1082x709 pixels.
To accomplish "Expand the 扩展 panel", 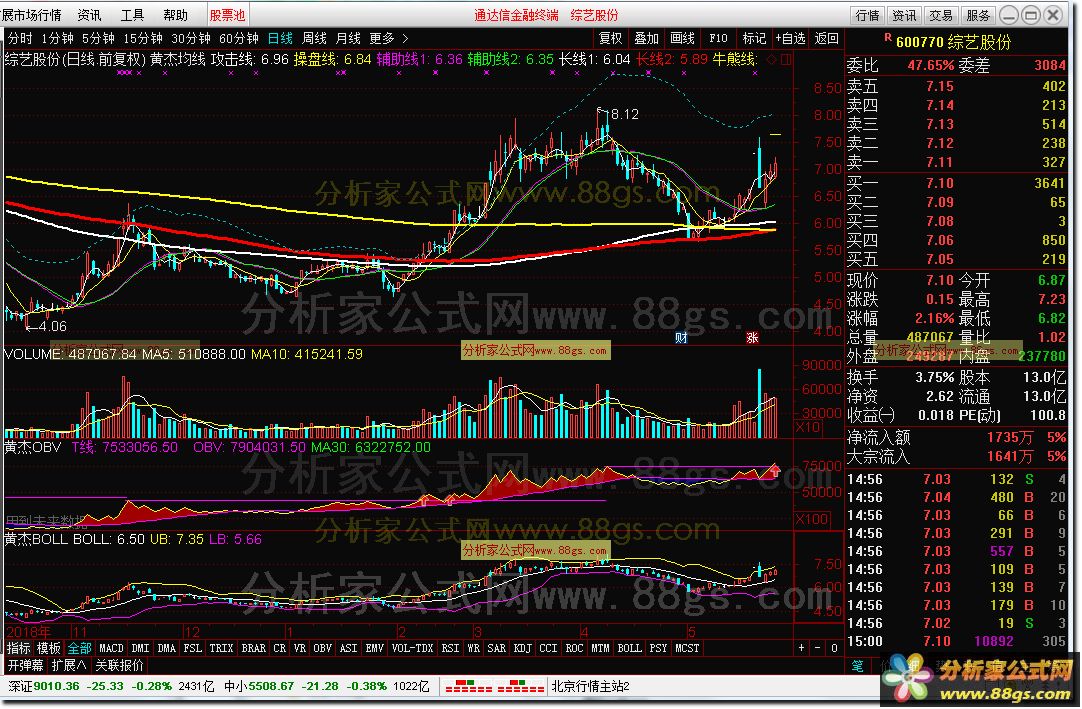I will (69, 666).
